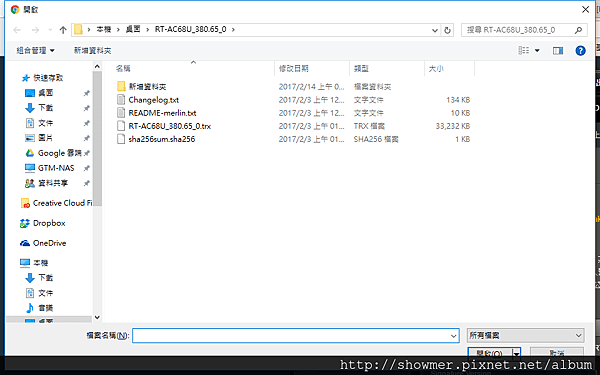Open 快速存取 in navigation pane
The image size is (600, 375).
[48, 78]
